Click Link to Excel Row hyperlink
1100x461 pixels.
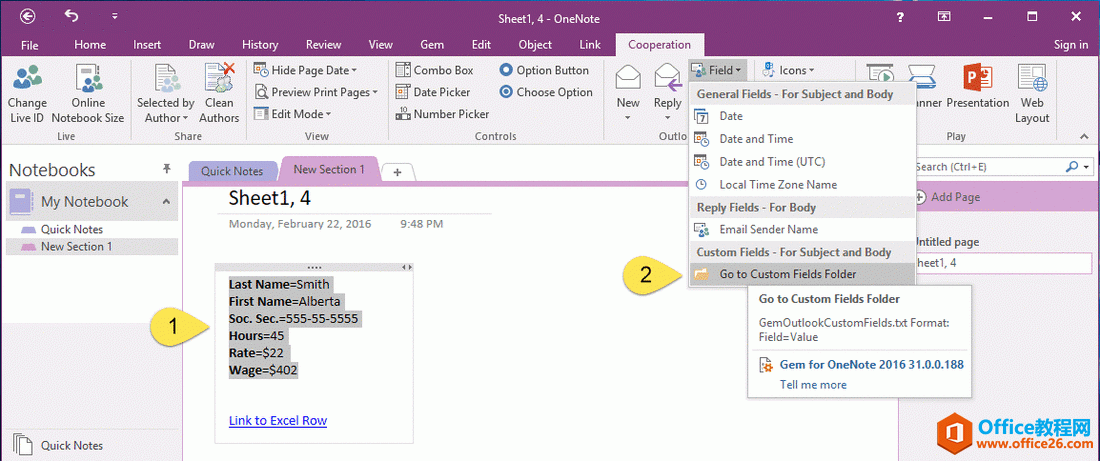[278, 421]
